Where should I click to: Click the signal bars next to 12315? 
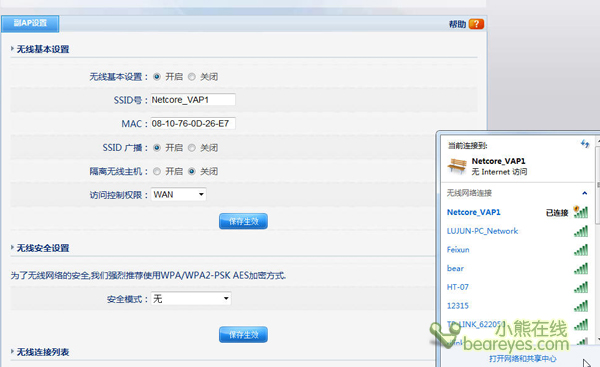(581, 306)
